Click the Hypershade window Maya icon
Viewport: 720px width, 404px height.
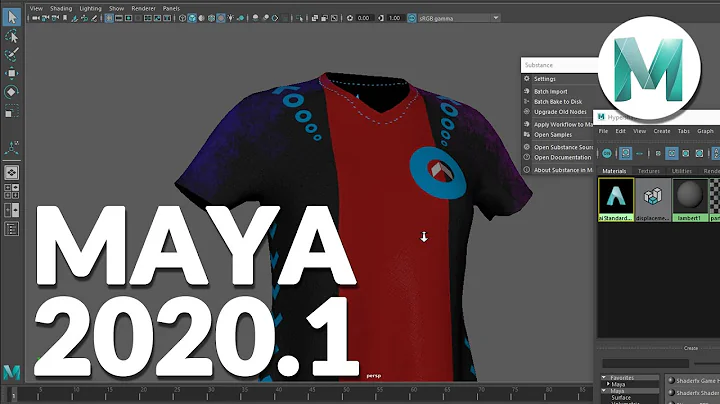click(x=601, y=117)
